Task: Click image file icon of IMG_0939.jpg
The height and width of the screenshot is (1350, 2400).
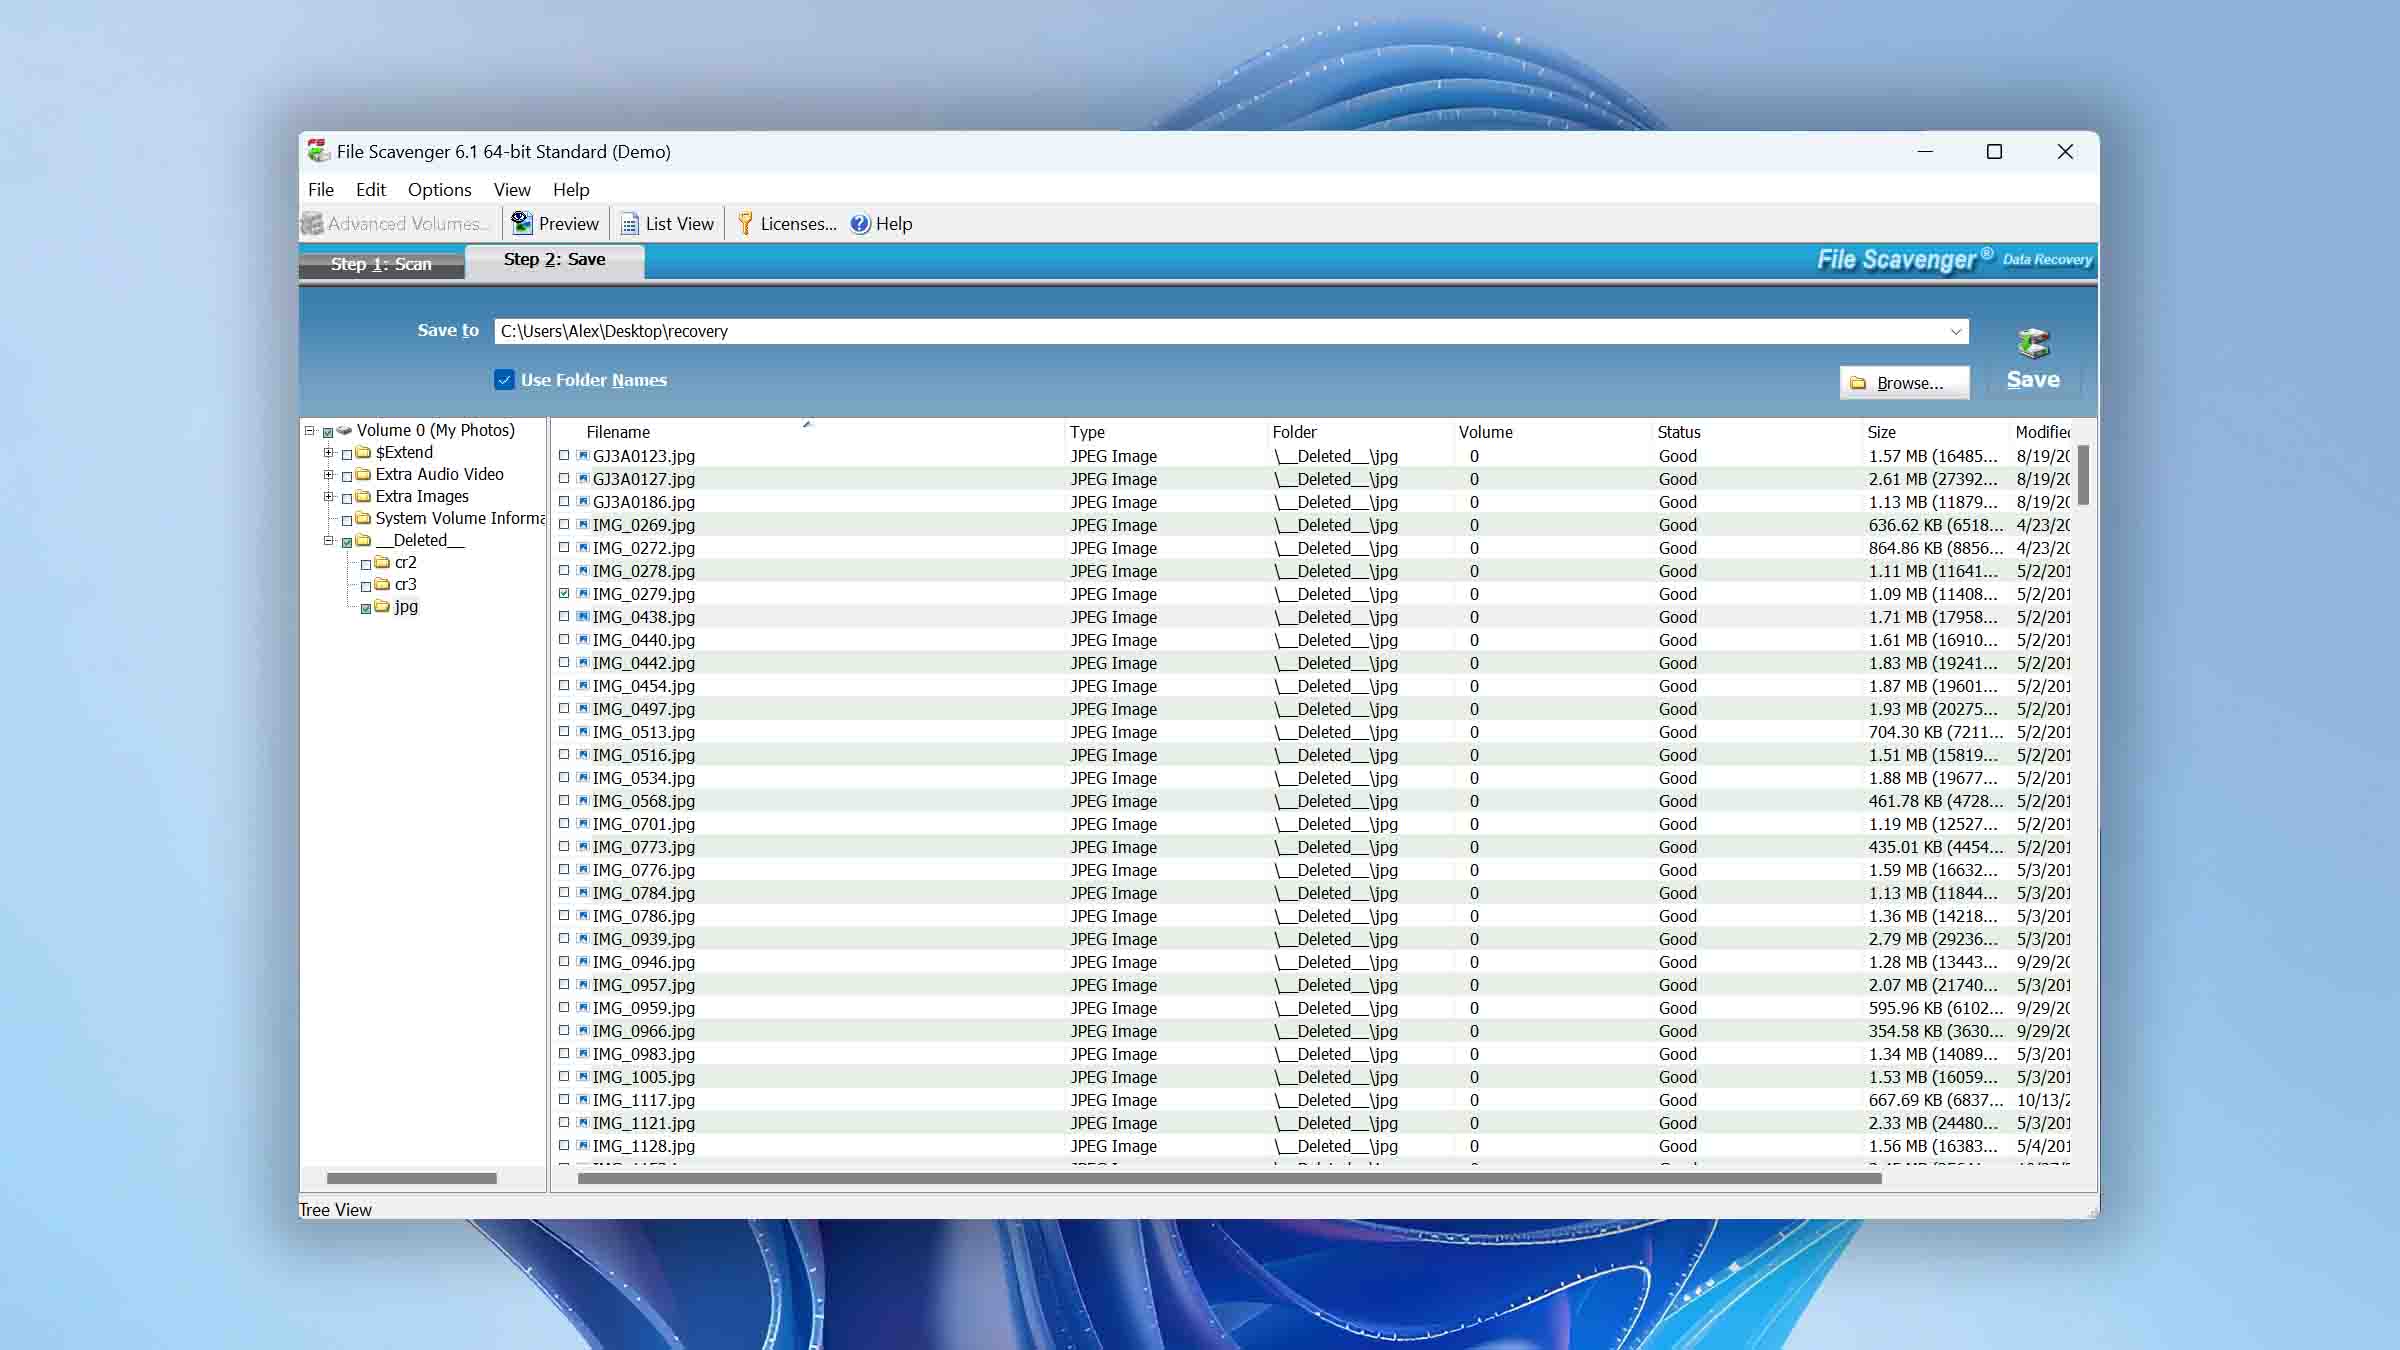Action: click(x=583, y=938)
